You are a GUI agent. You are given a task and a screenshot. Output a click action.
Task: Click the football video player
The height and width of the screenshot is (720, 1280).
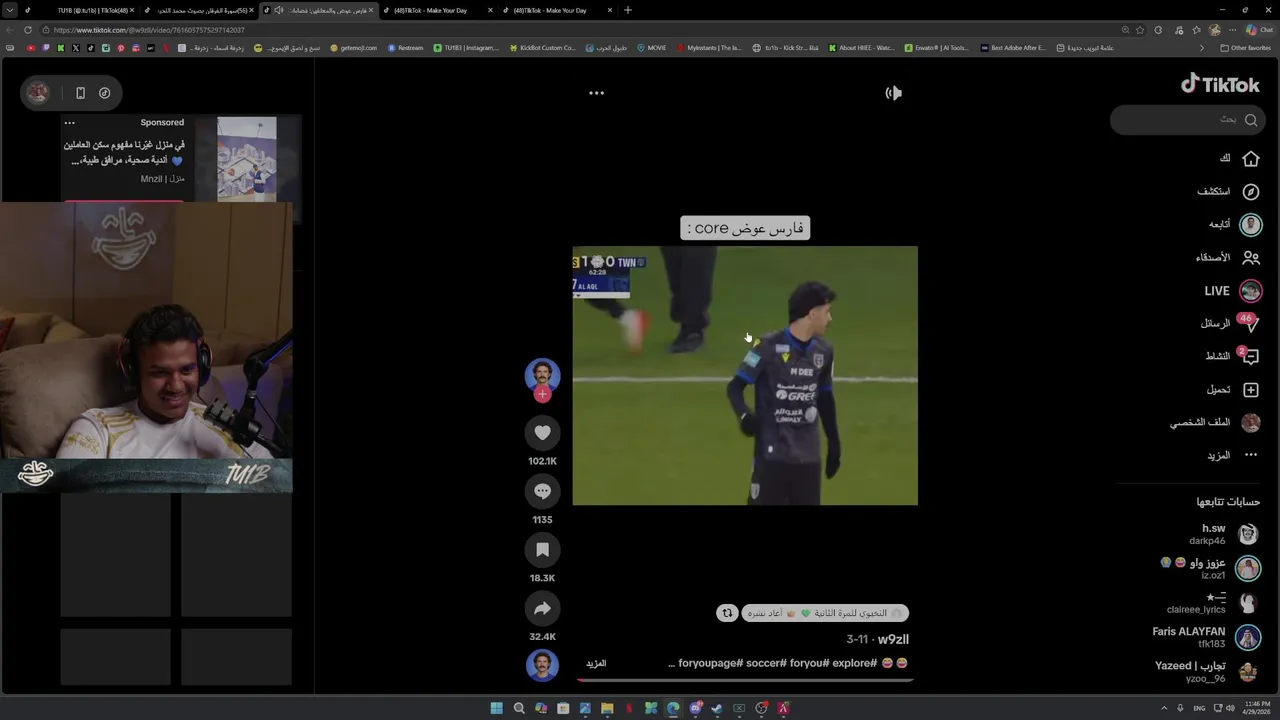(745, 375)
